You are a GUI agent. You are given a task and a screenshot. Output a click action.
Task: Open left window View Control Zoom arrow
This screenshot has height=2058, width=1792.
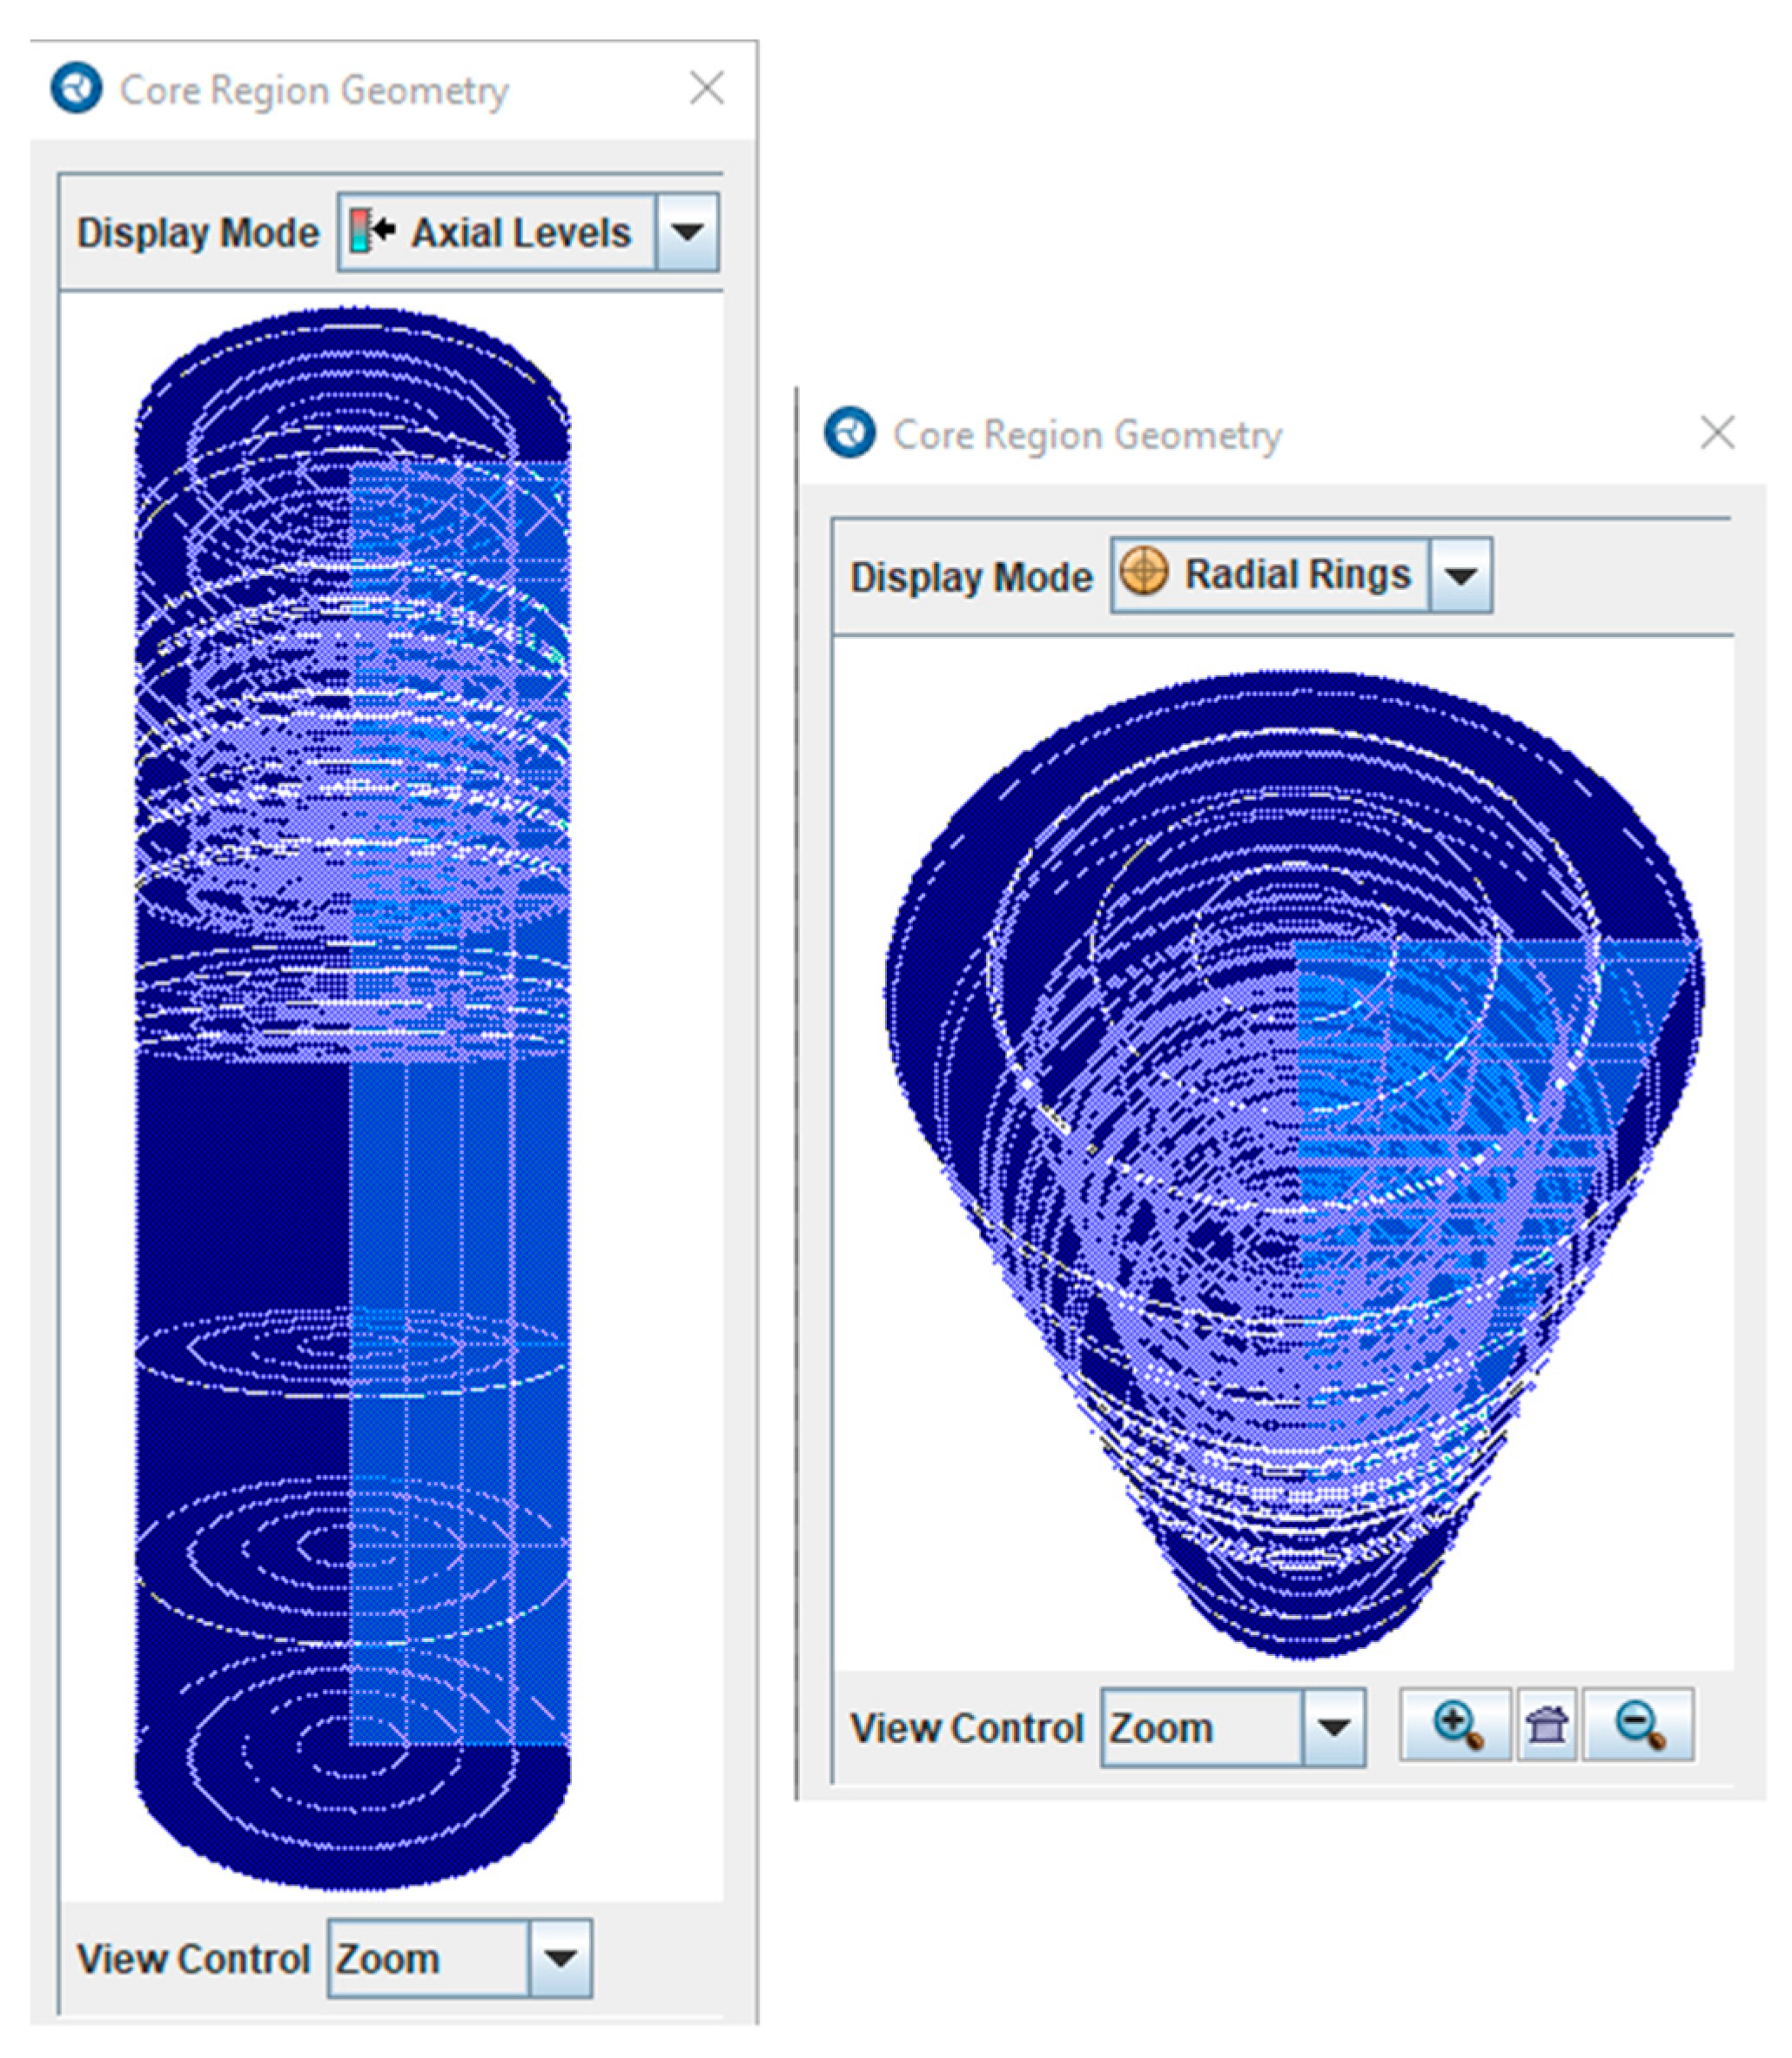coord(560,1958)
